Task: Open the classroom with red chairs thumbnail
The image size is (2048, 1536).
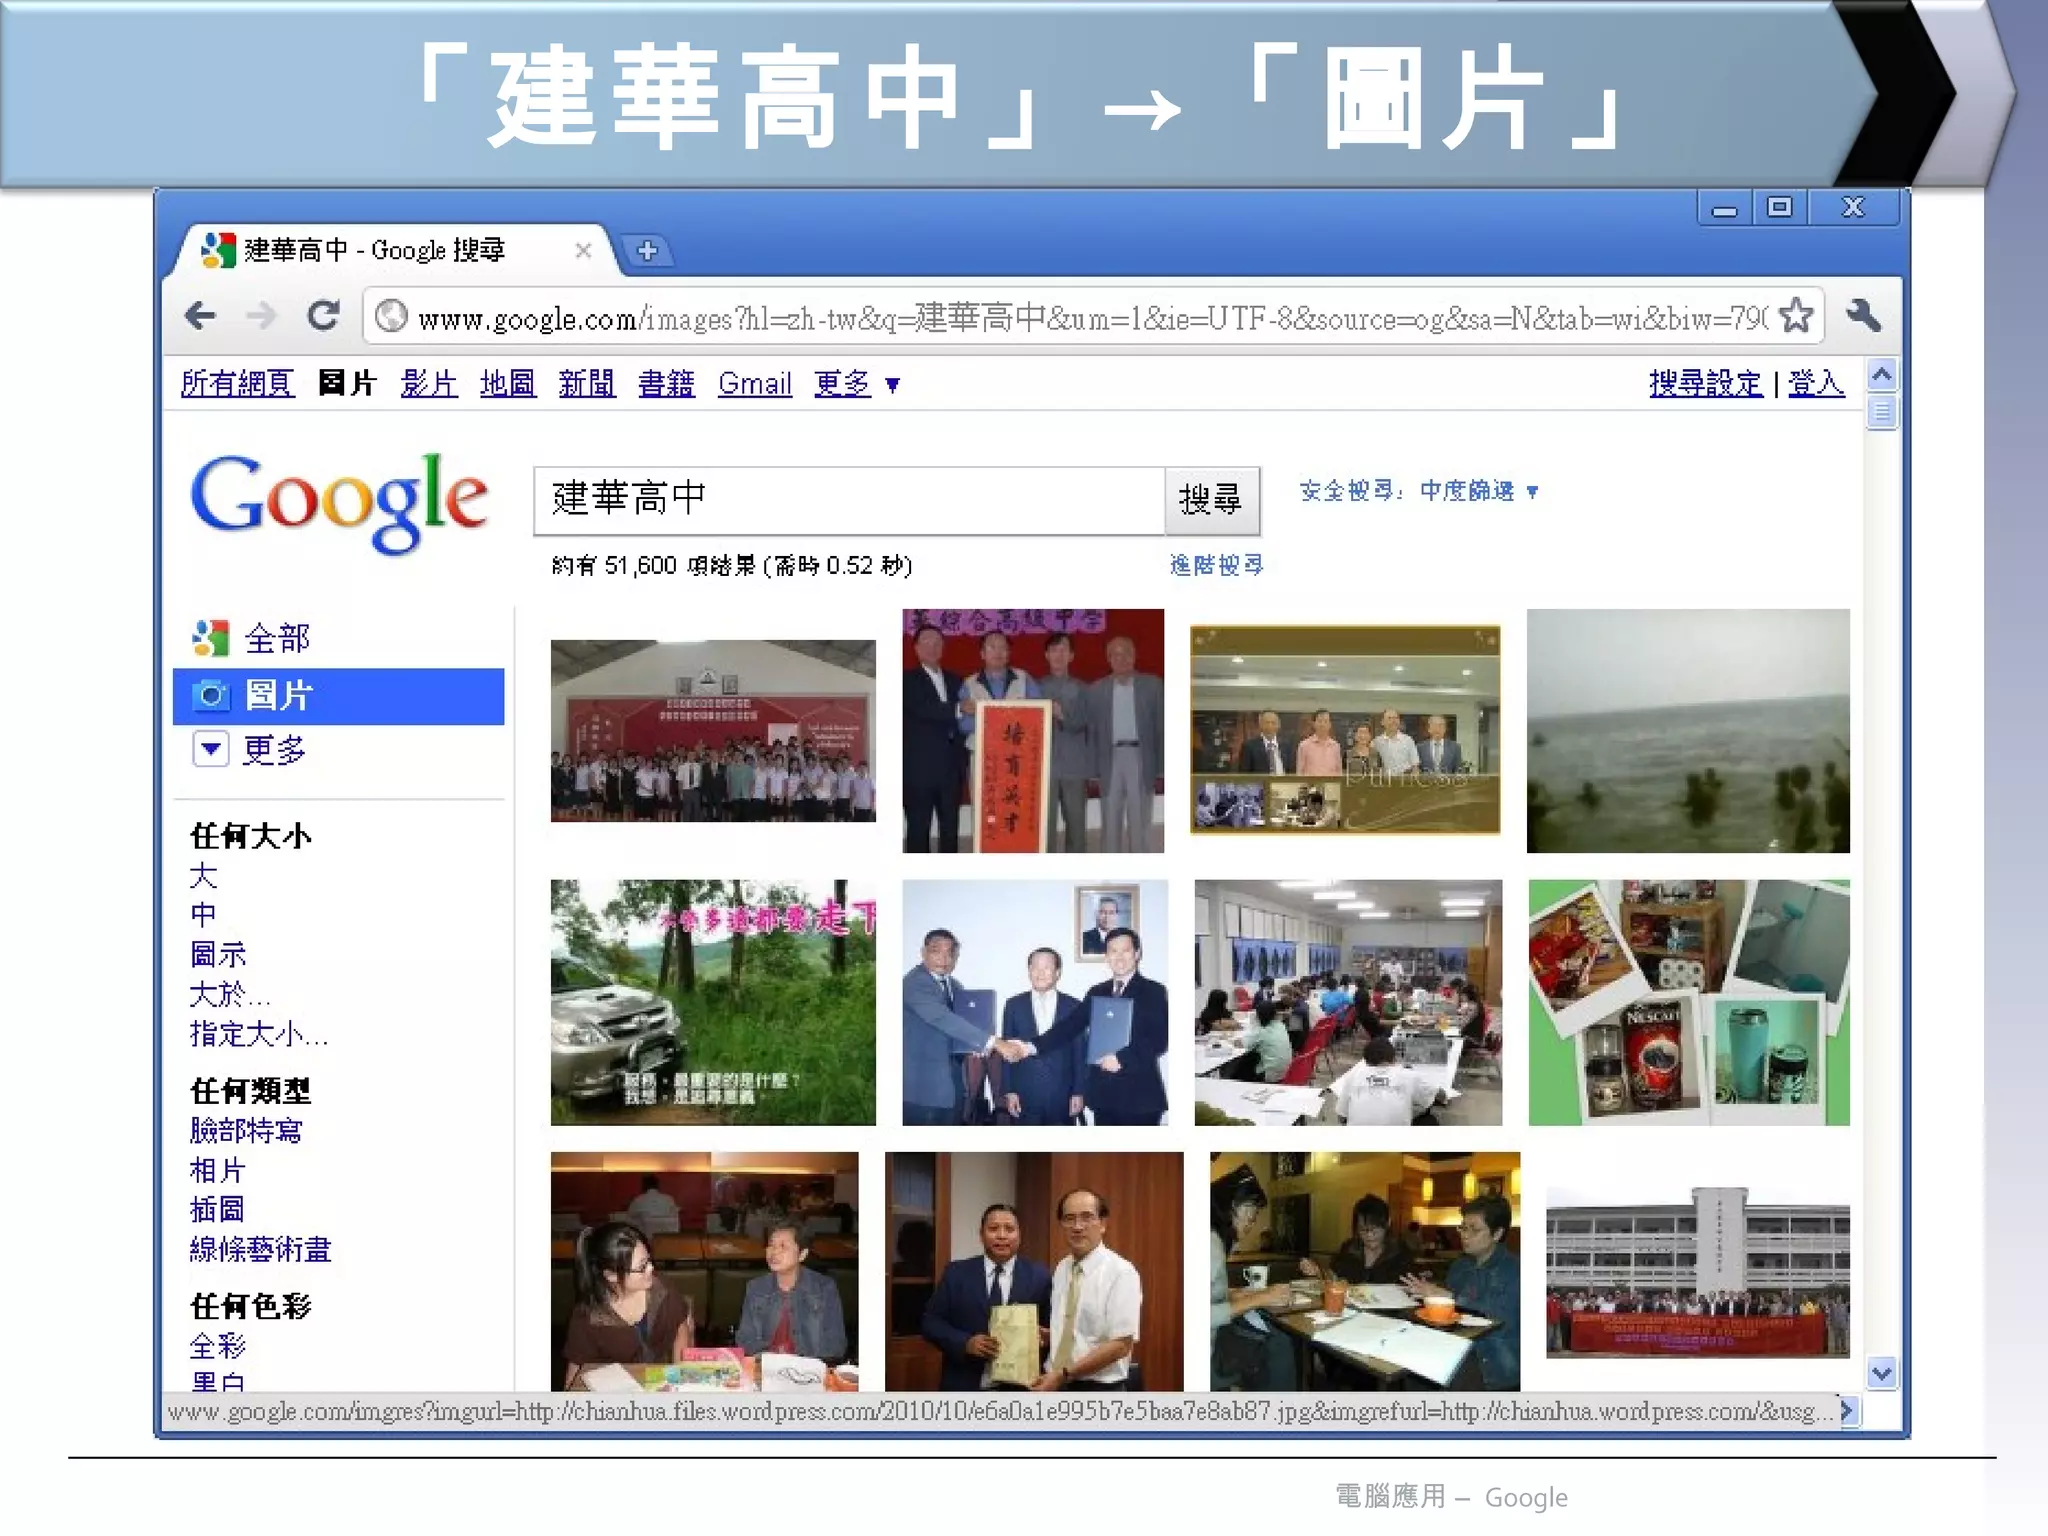Action: (x=1348, y=1002)
